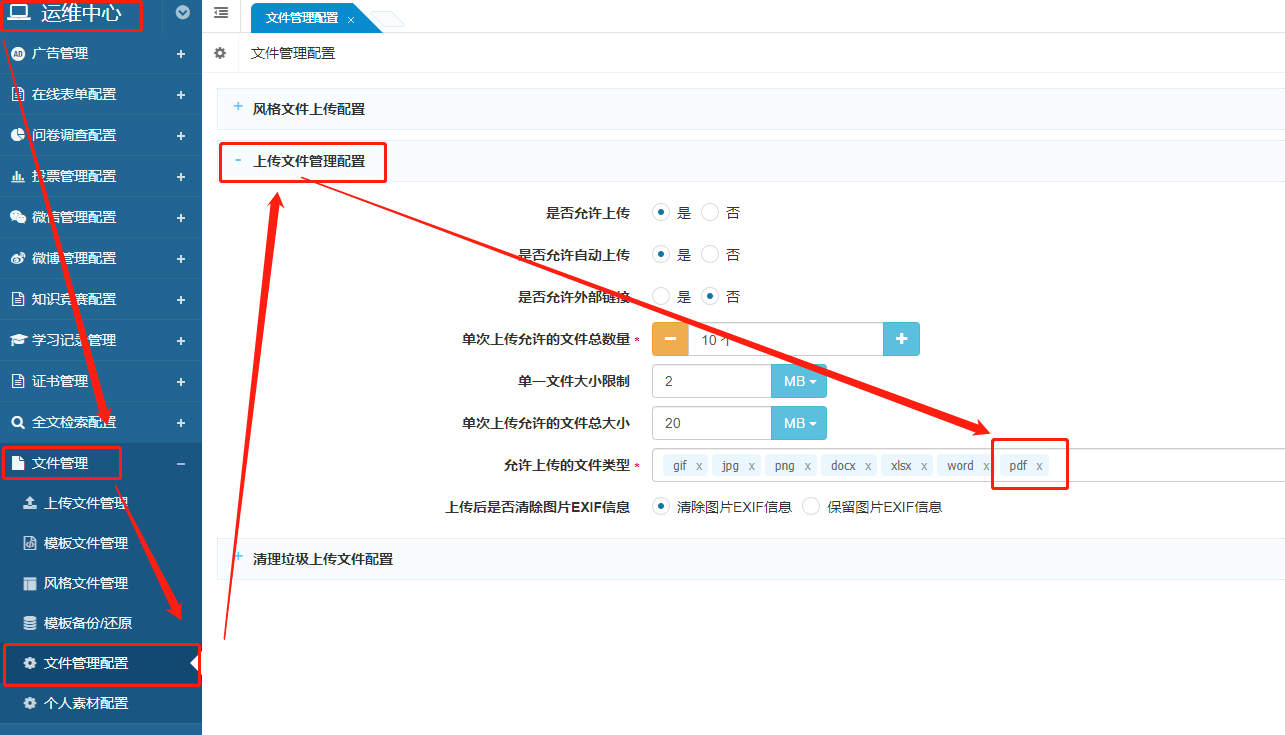Choose 保留图片EXIF信息 option
The width and height of the screenshot is (1285, 735).
811,506
